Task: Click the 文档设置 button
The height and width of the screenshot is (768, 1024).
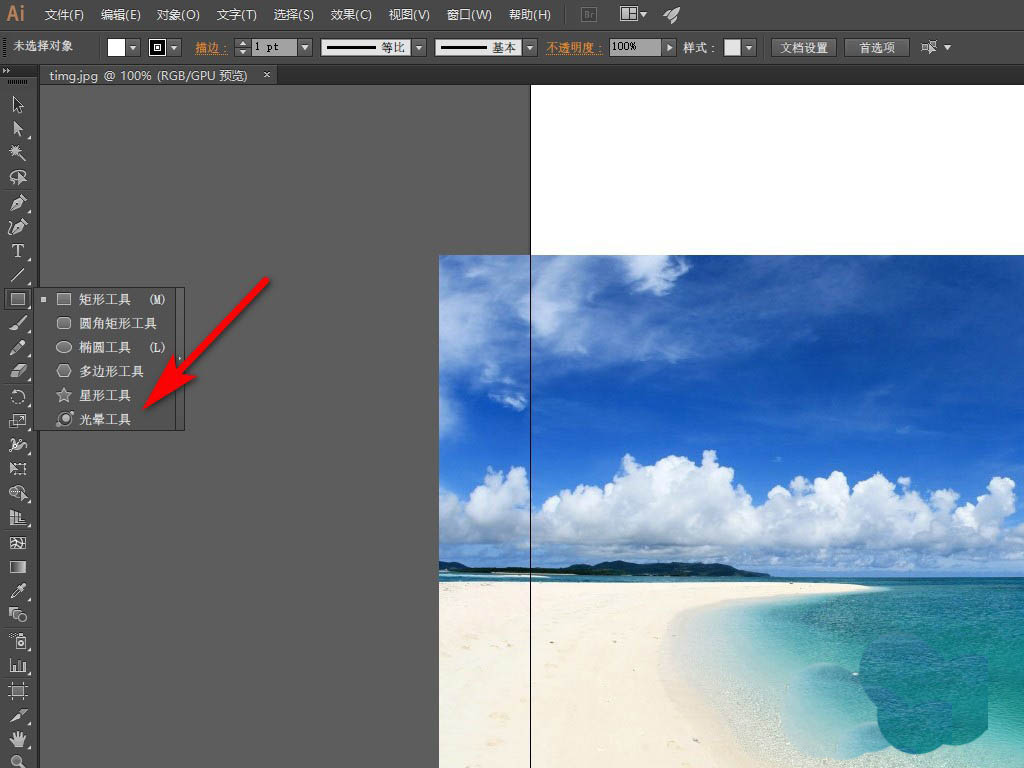Action: point(803,48)
